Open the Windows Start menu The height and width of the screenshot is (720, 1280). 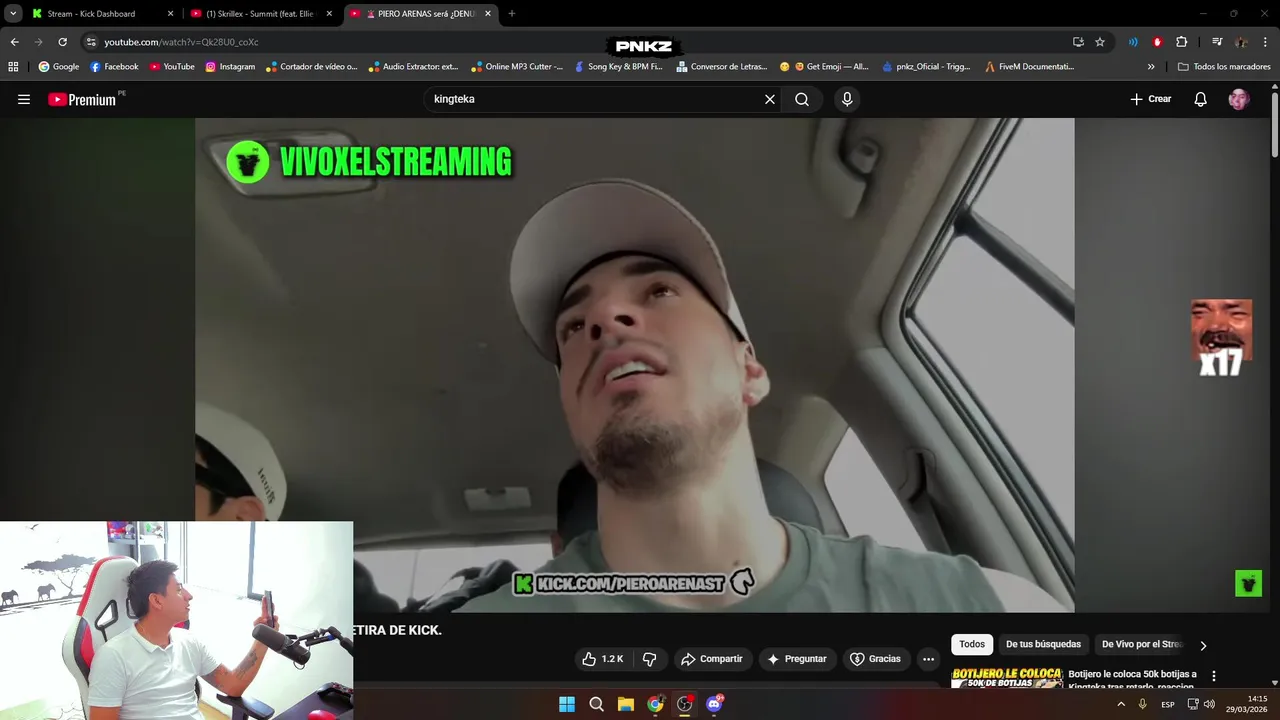click(x=567, y=704)
